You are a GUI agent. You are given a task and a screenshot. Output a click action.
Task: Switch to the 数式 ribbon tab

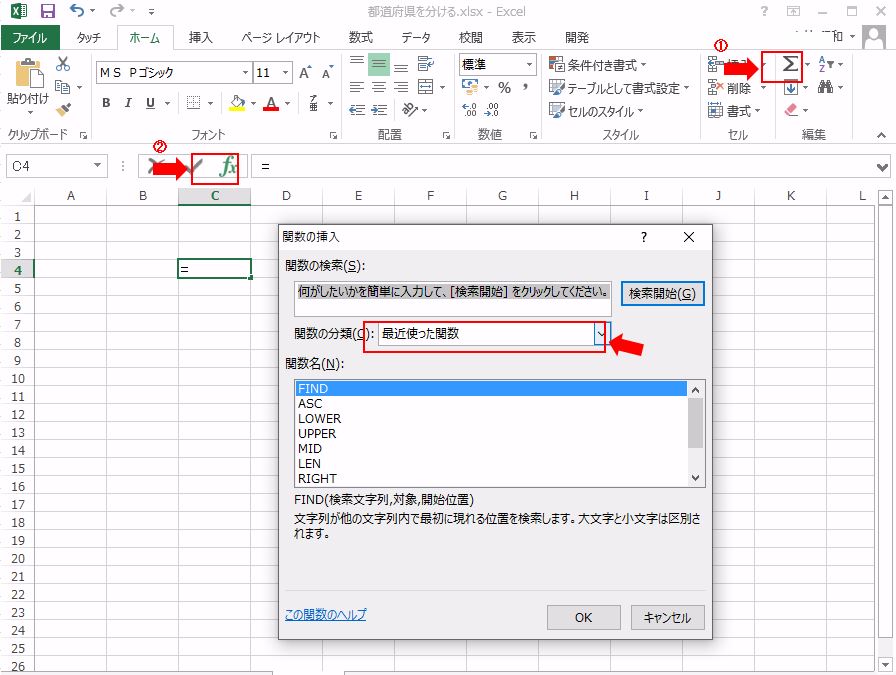point(361,37)
